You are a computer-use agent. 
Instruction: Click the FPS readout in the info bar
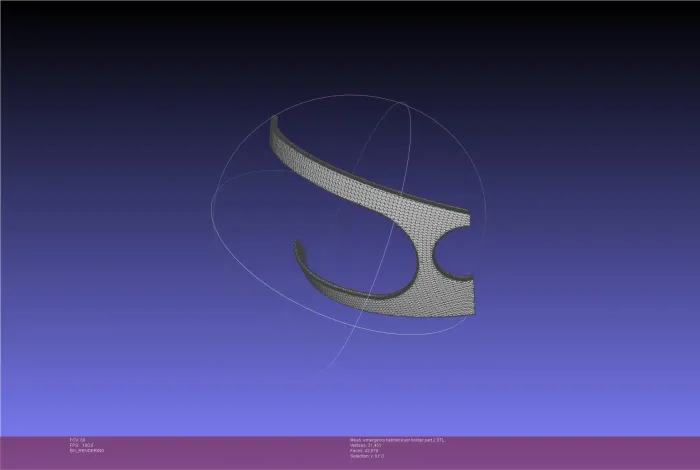[80, 445]
